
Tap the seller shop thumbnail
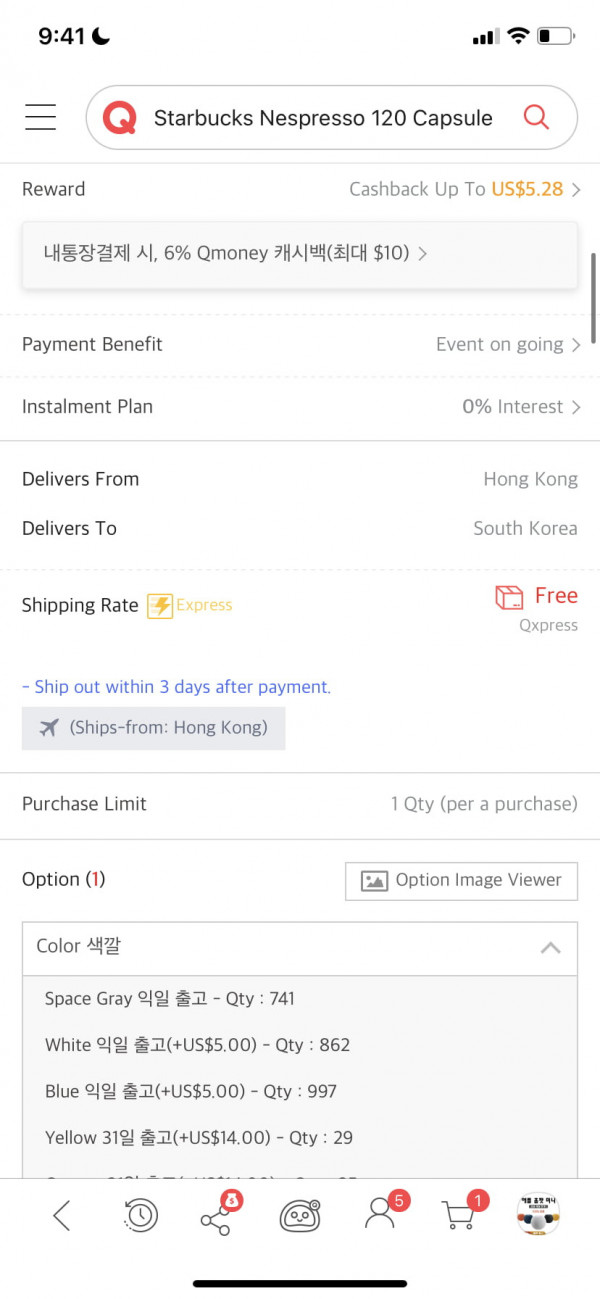[538, 1215]
